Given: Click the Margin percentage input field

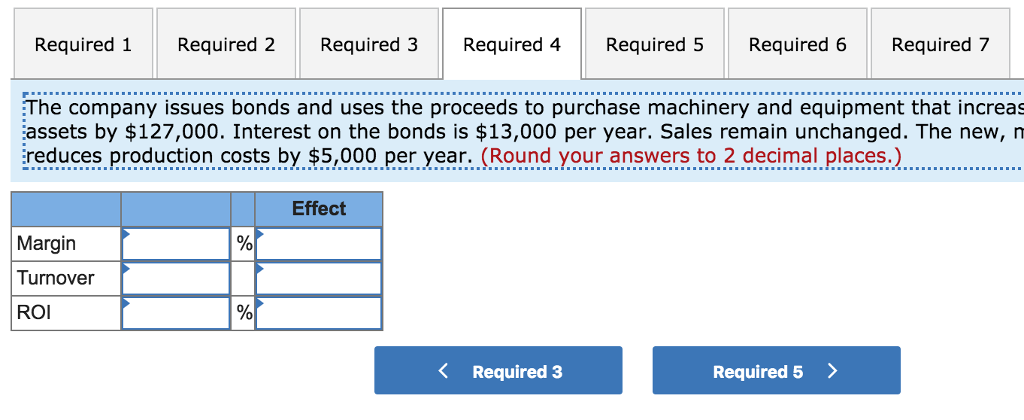Looking at the screenshot, I should point(176,244).
